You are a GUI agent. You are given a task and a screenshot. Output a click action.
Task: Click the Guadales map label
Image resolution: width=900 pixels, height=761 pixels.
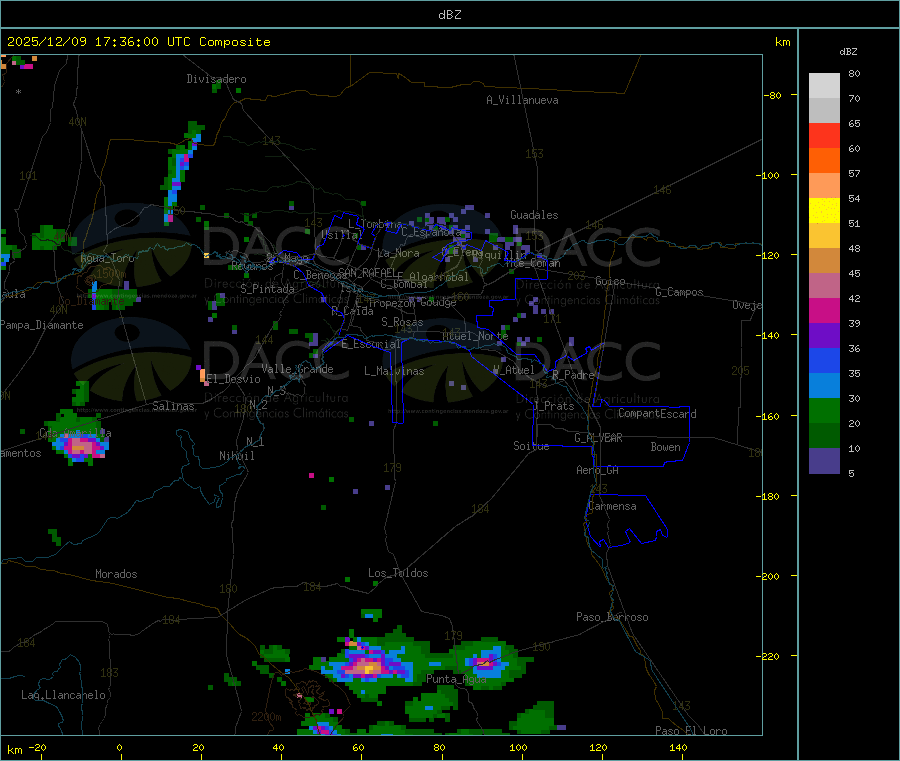click(534, 215)
